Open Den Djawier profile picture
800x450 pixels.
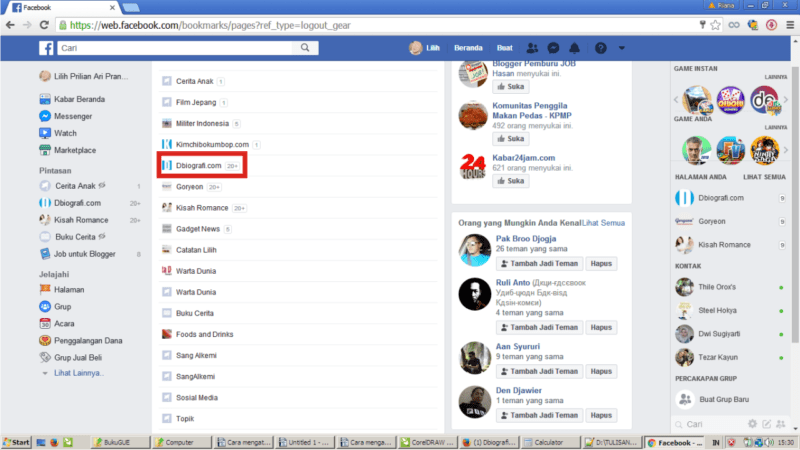474,402
